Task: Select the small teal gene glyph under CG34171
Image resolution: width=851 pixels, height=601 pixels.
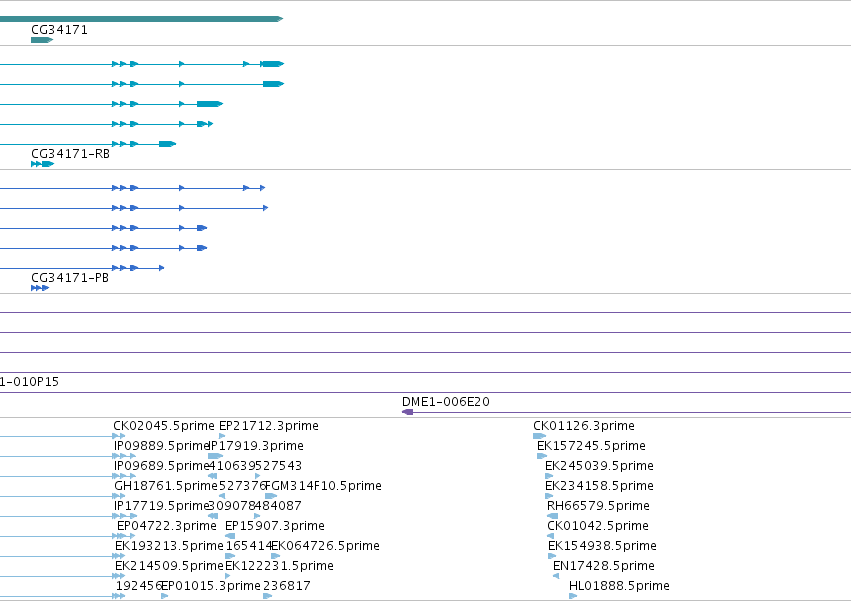Action: point(42,40)
